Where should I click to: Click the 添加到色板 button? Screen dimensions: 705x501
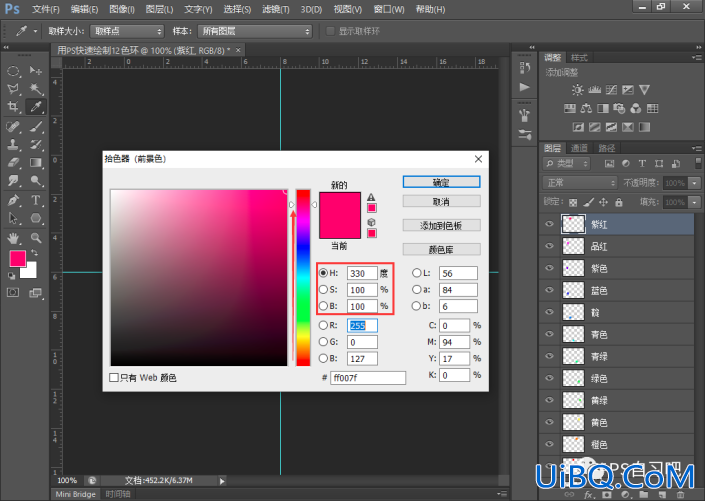pos(441,225)
